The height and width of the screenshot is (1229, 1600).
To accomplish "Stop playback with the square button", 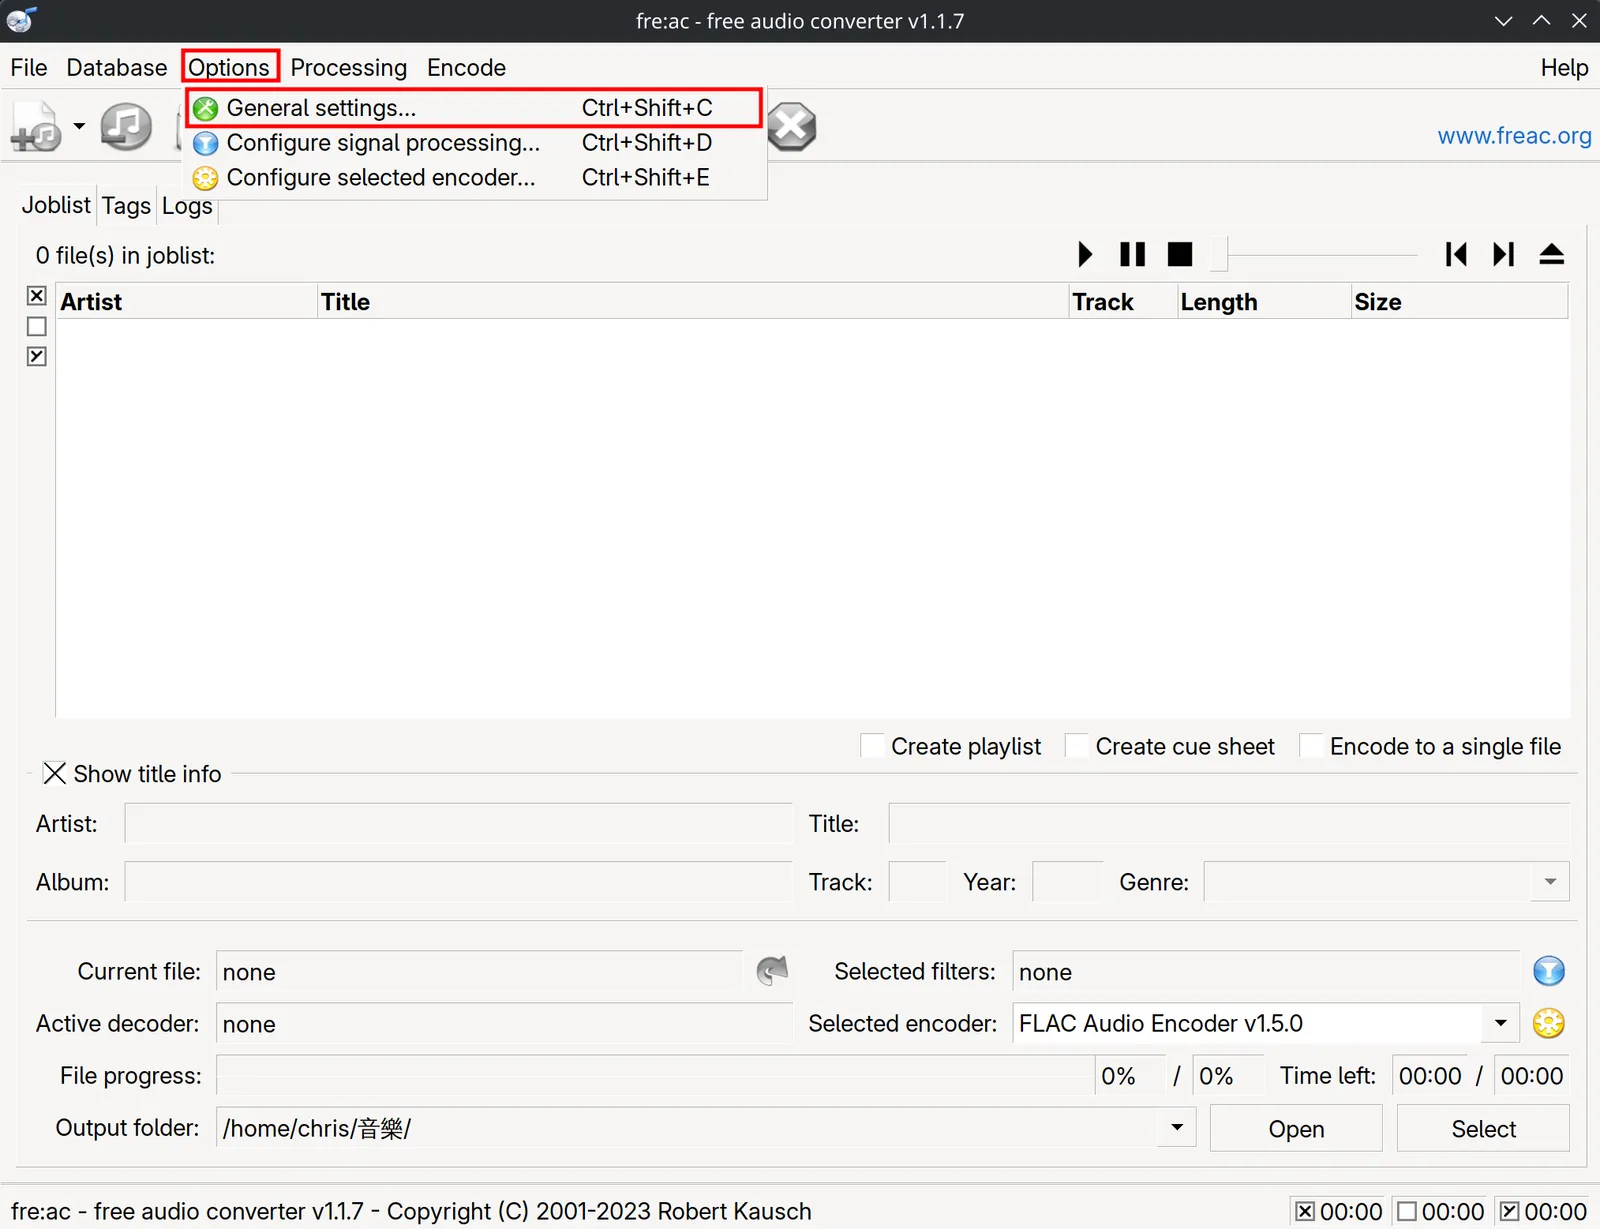I will [x=1180, y=254].
